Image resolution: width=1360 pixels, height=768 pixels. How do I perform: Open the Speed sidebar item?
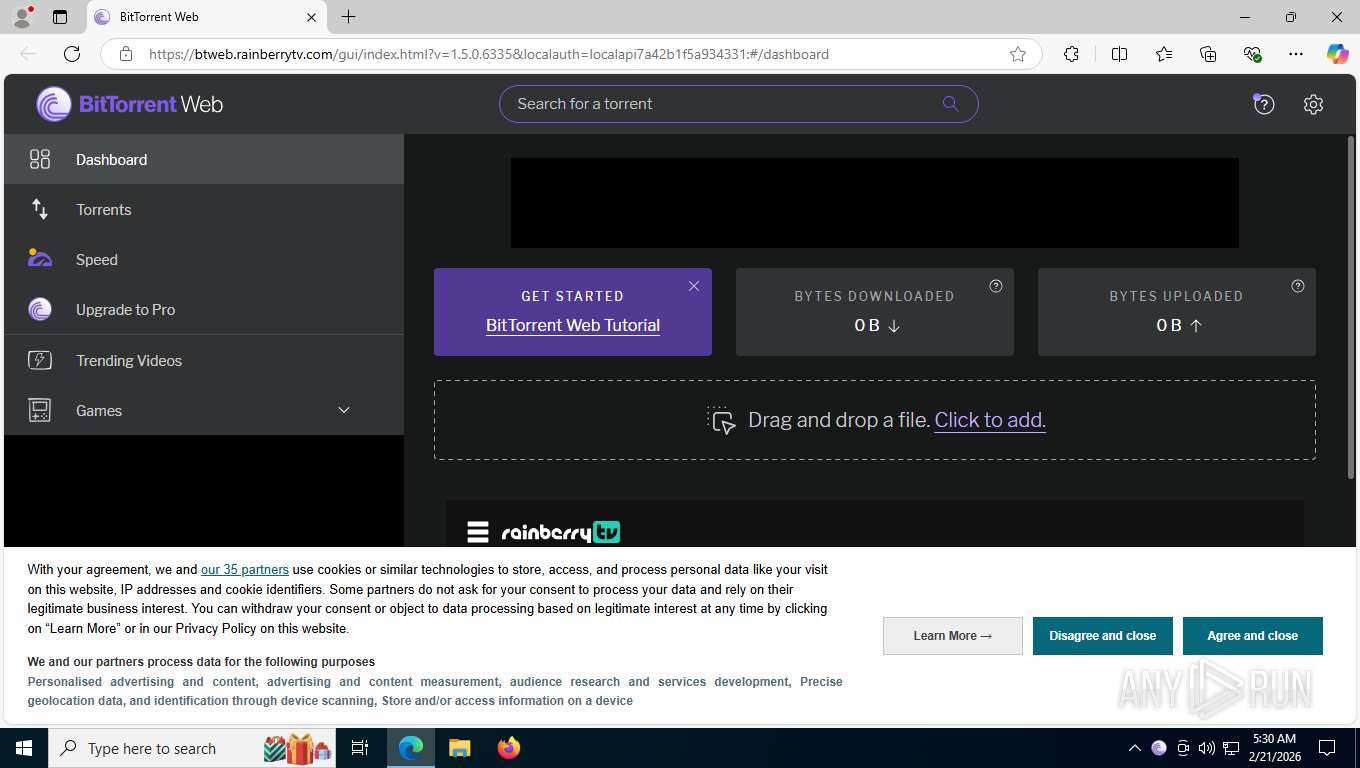[204, 259]
